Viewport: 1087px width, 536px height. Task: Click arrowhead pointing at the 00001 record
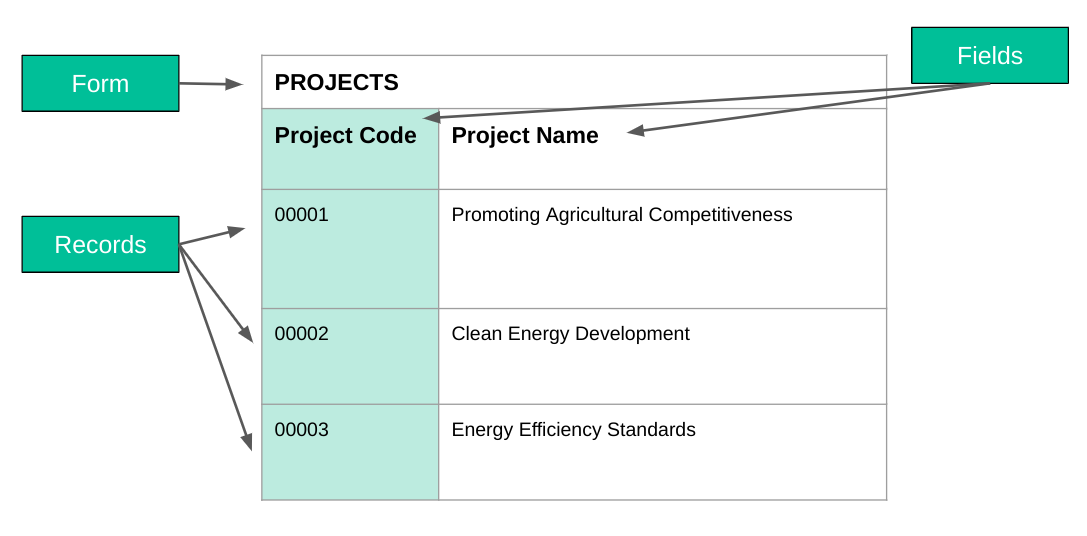(x=236, y=231)
